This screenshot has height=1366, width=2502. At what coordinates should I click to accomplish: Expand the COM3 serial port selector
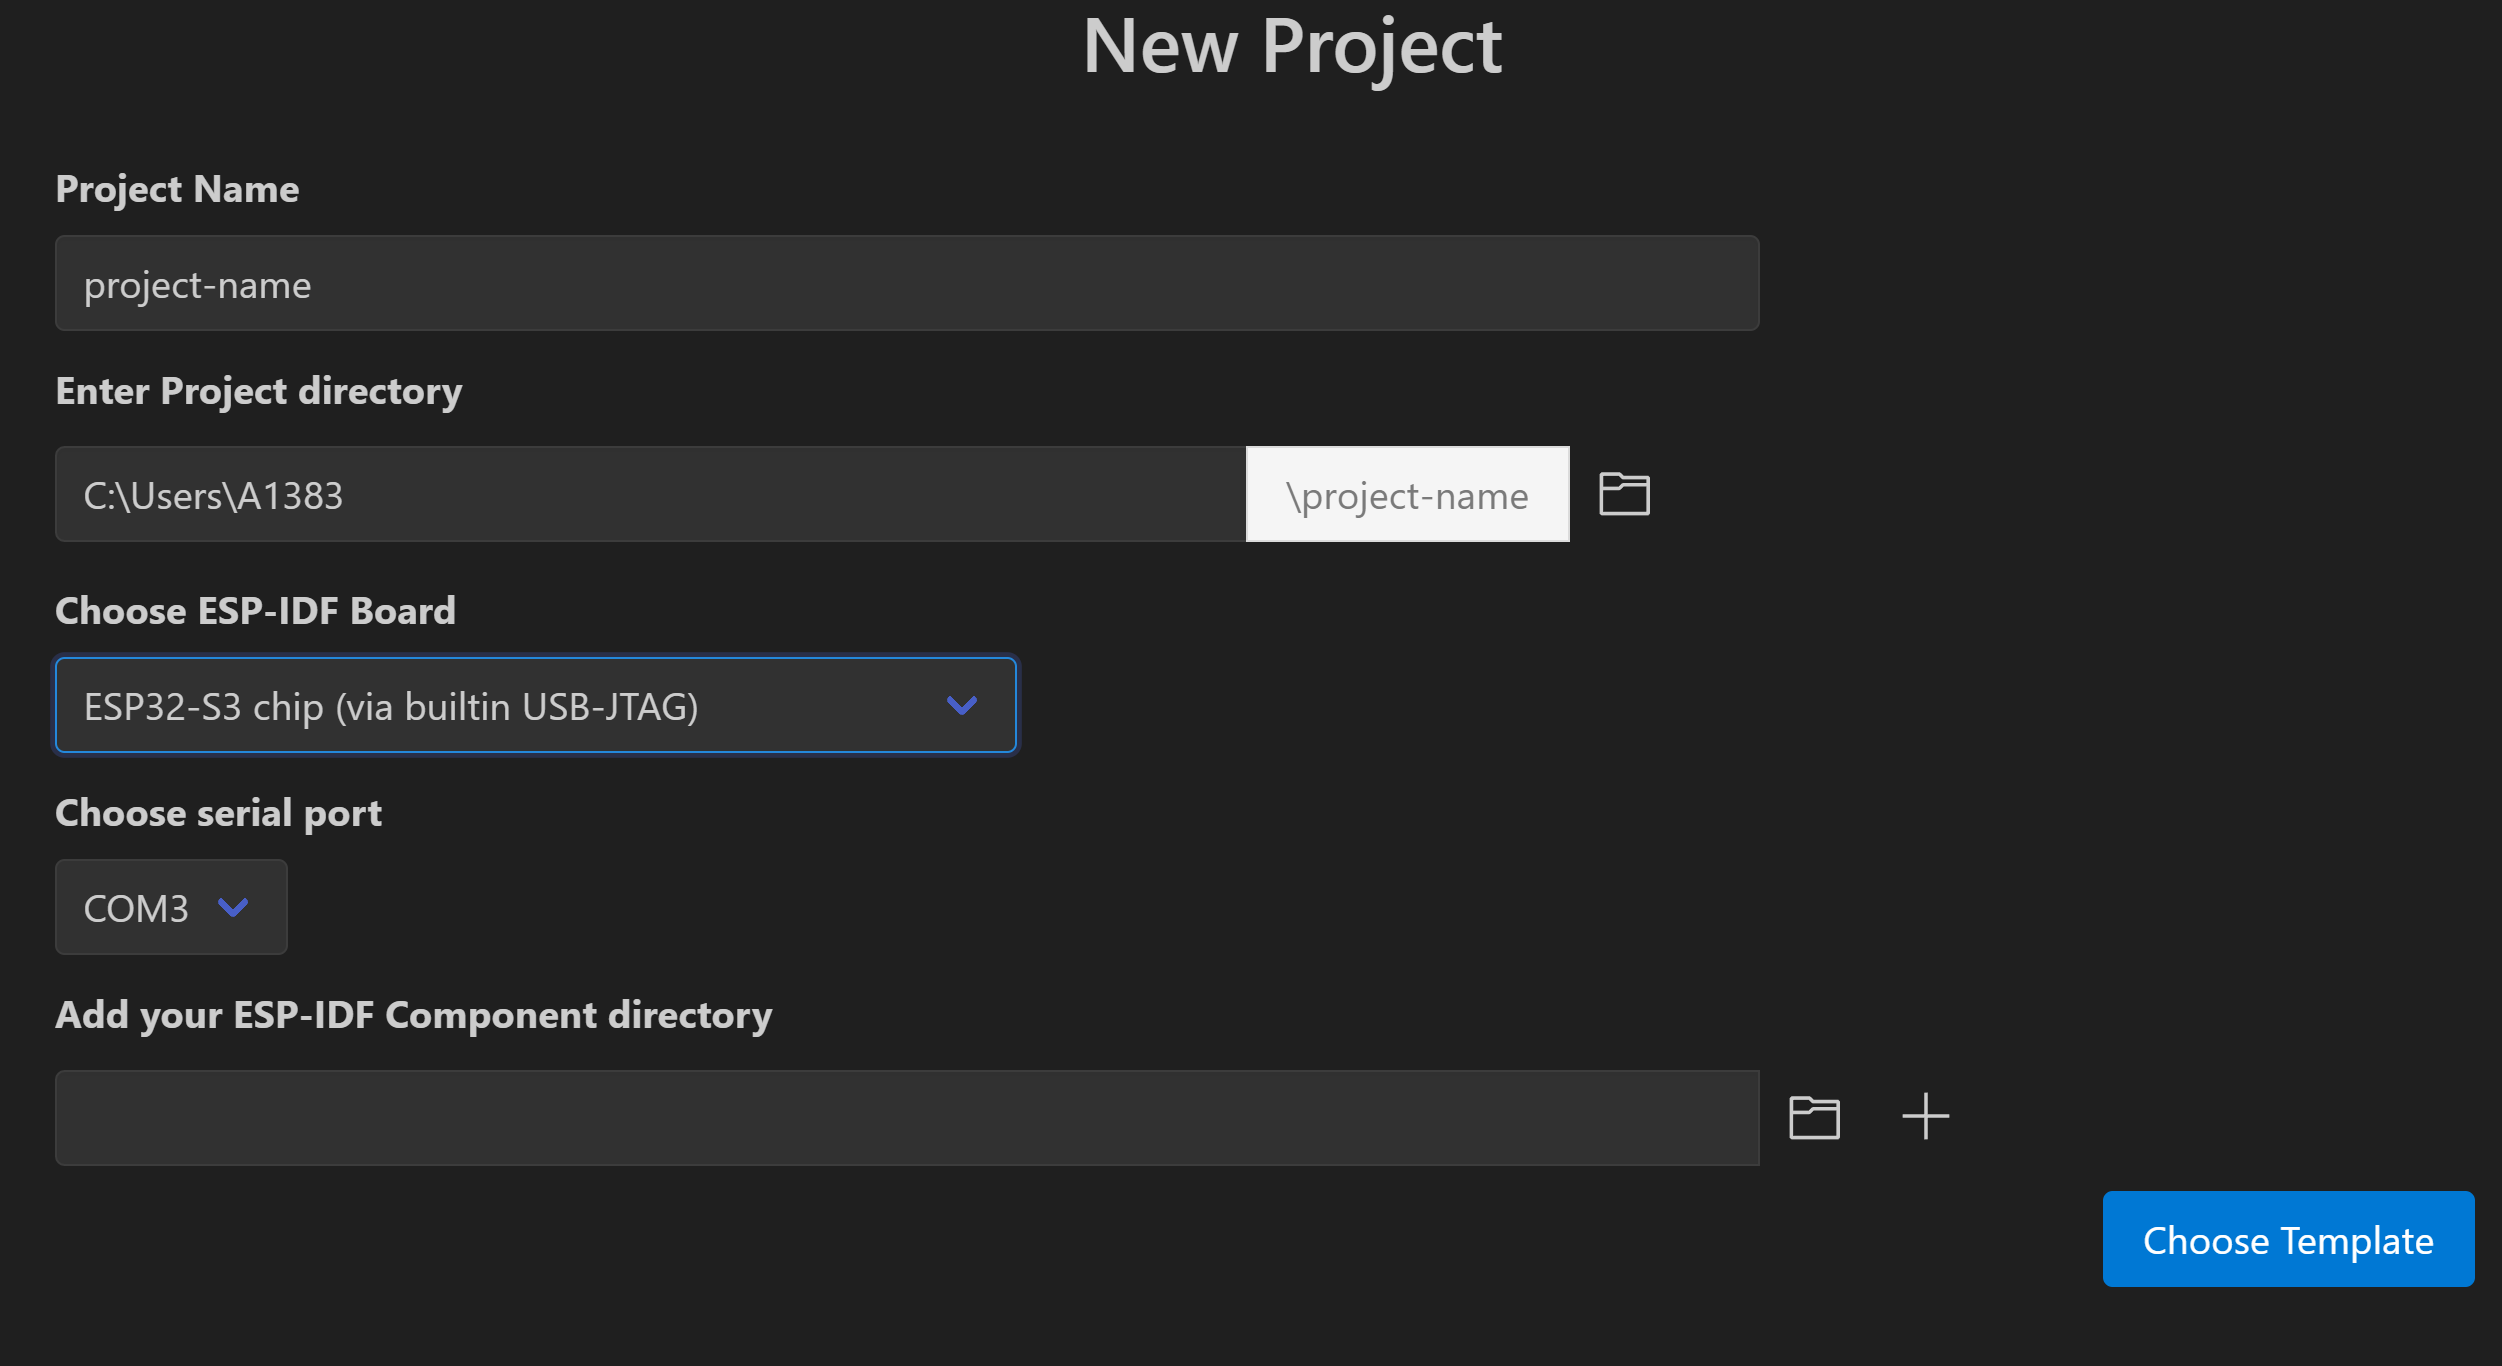coord(171,908)
